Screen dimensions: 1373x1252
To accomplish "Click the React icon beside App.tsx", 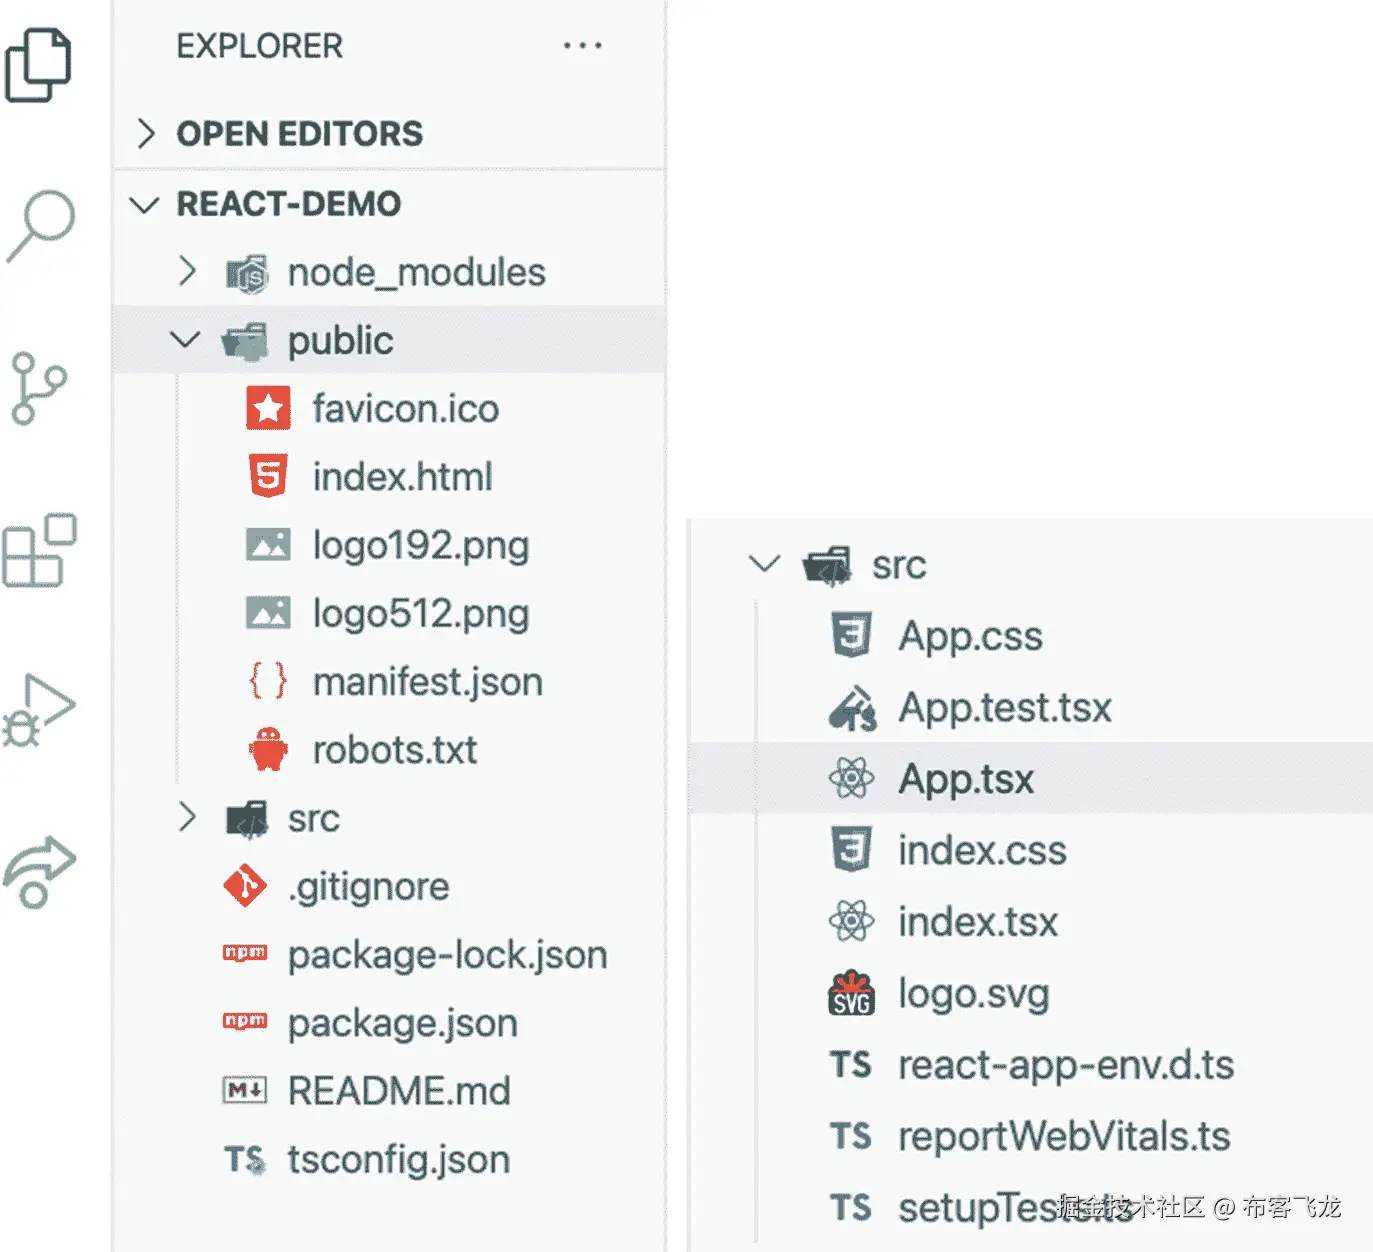I will pyautogui.click(x=852, y=778).
